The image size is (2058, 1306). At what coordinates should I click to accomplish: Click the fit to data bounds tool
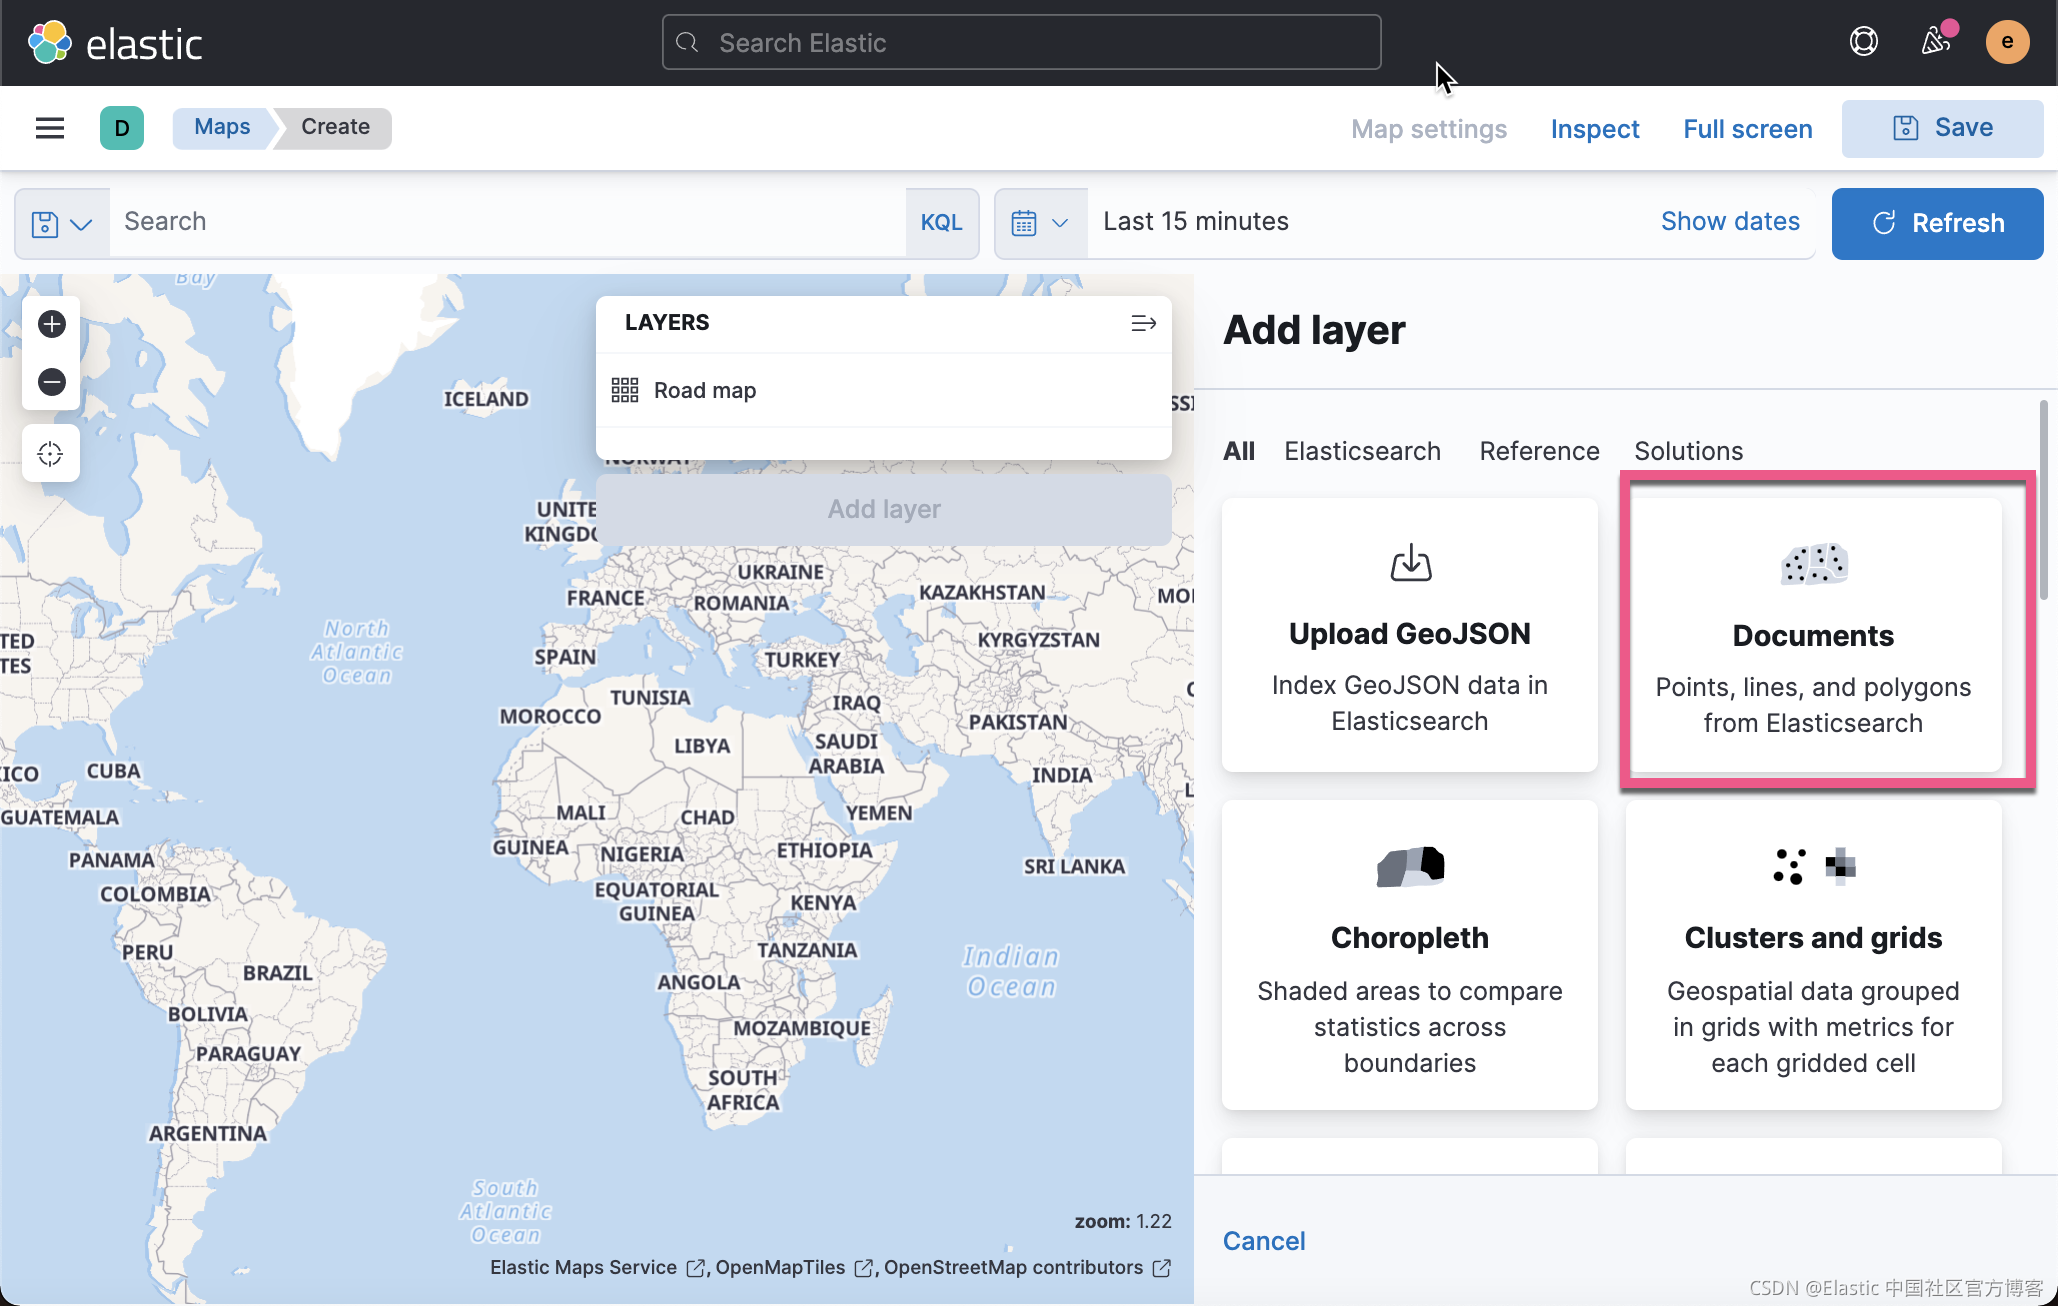pyautogui.click(x=51, y=454)
